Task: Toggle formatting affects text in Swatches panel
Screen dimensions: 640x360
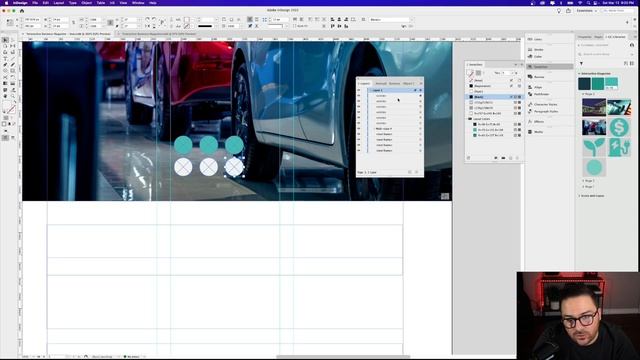Action: click(x=484, y=73)
